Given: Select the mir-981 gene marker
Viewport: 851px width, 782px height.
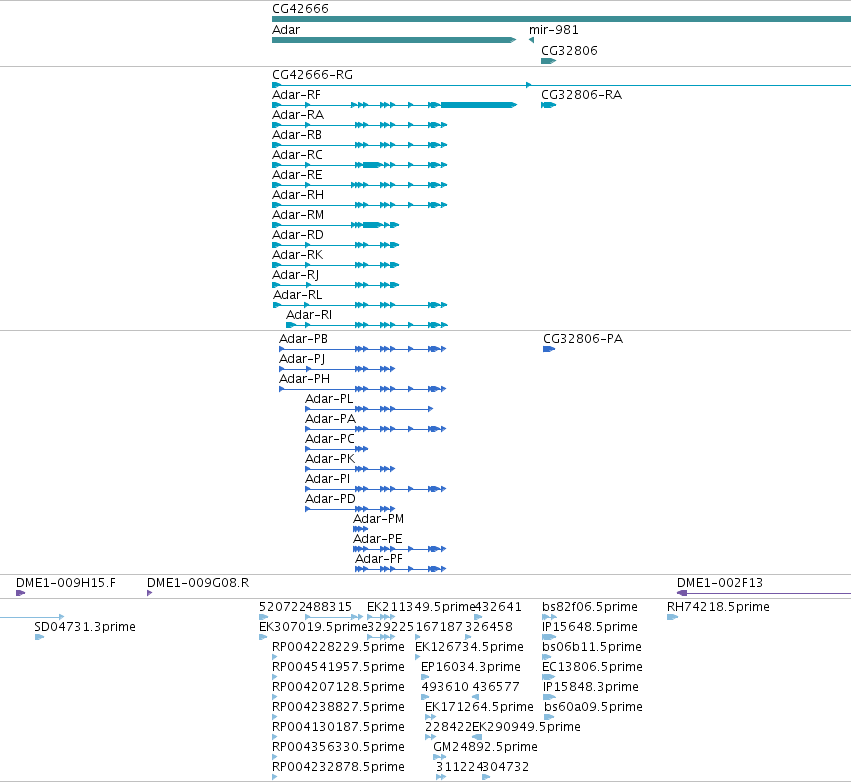Looking at the screenshot, I should coord(531,40).
